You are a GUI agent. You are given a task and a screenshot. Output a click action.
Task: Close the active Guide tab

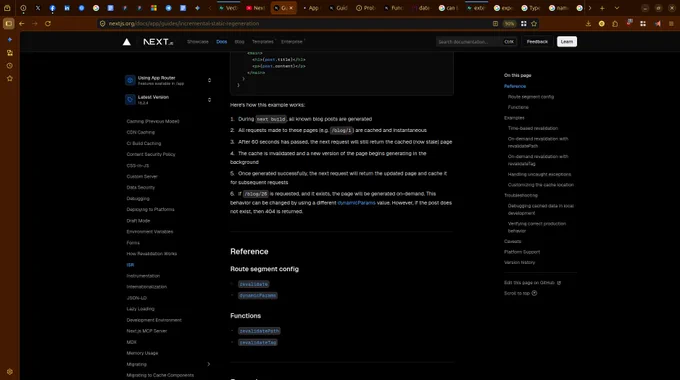tap(291, 8)
